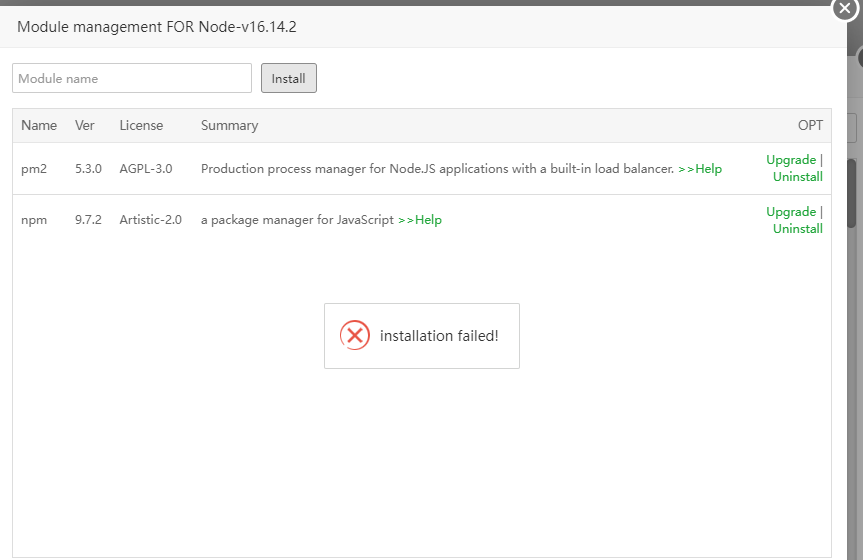Upgrade the pm2 module
Viewport: 863px width, 560px height.
pyautogui.click(x=791, y=160)
